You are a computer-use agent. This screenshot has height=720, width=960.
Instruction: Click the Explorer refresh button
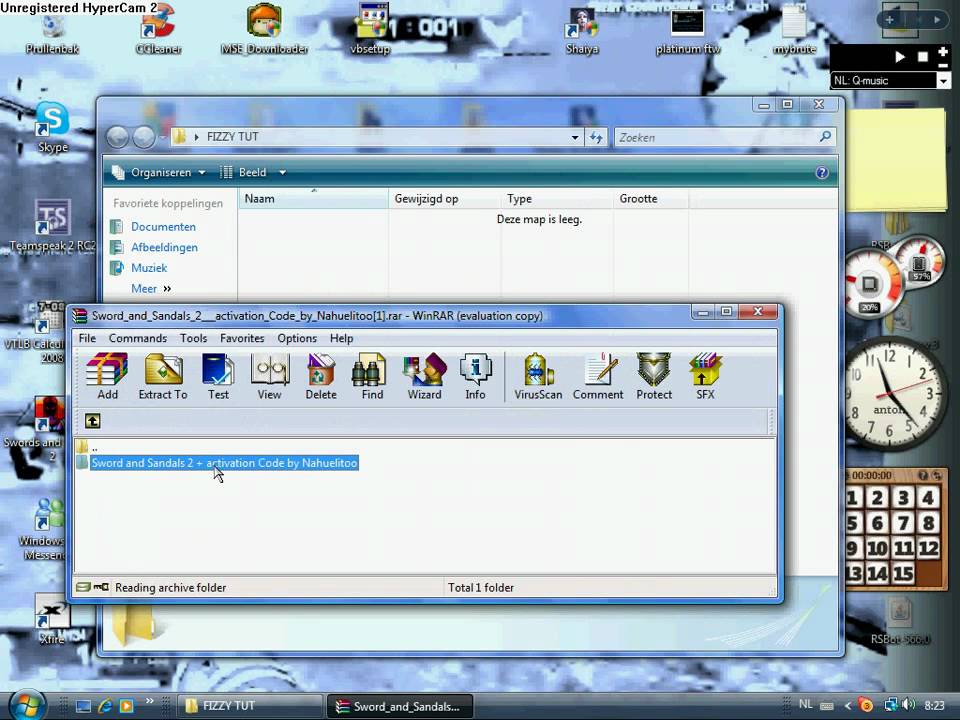596,137
